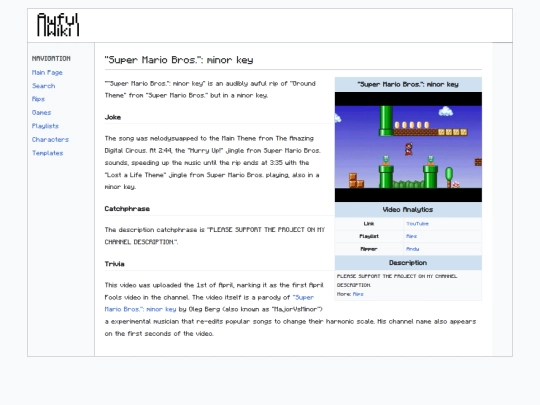Click the NAVIGATION sidebar heading

click(51, 59)
